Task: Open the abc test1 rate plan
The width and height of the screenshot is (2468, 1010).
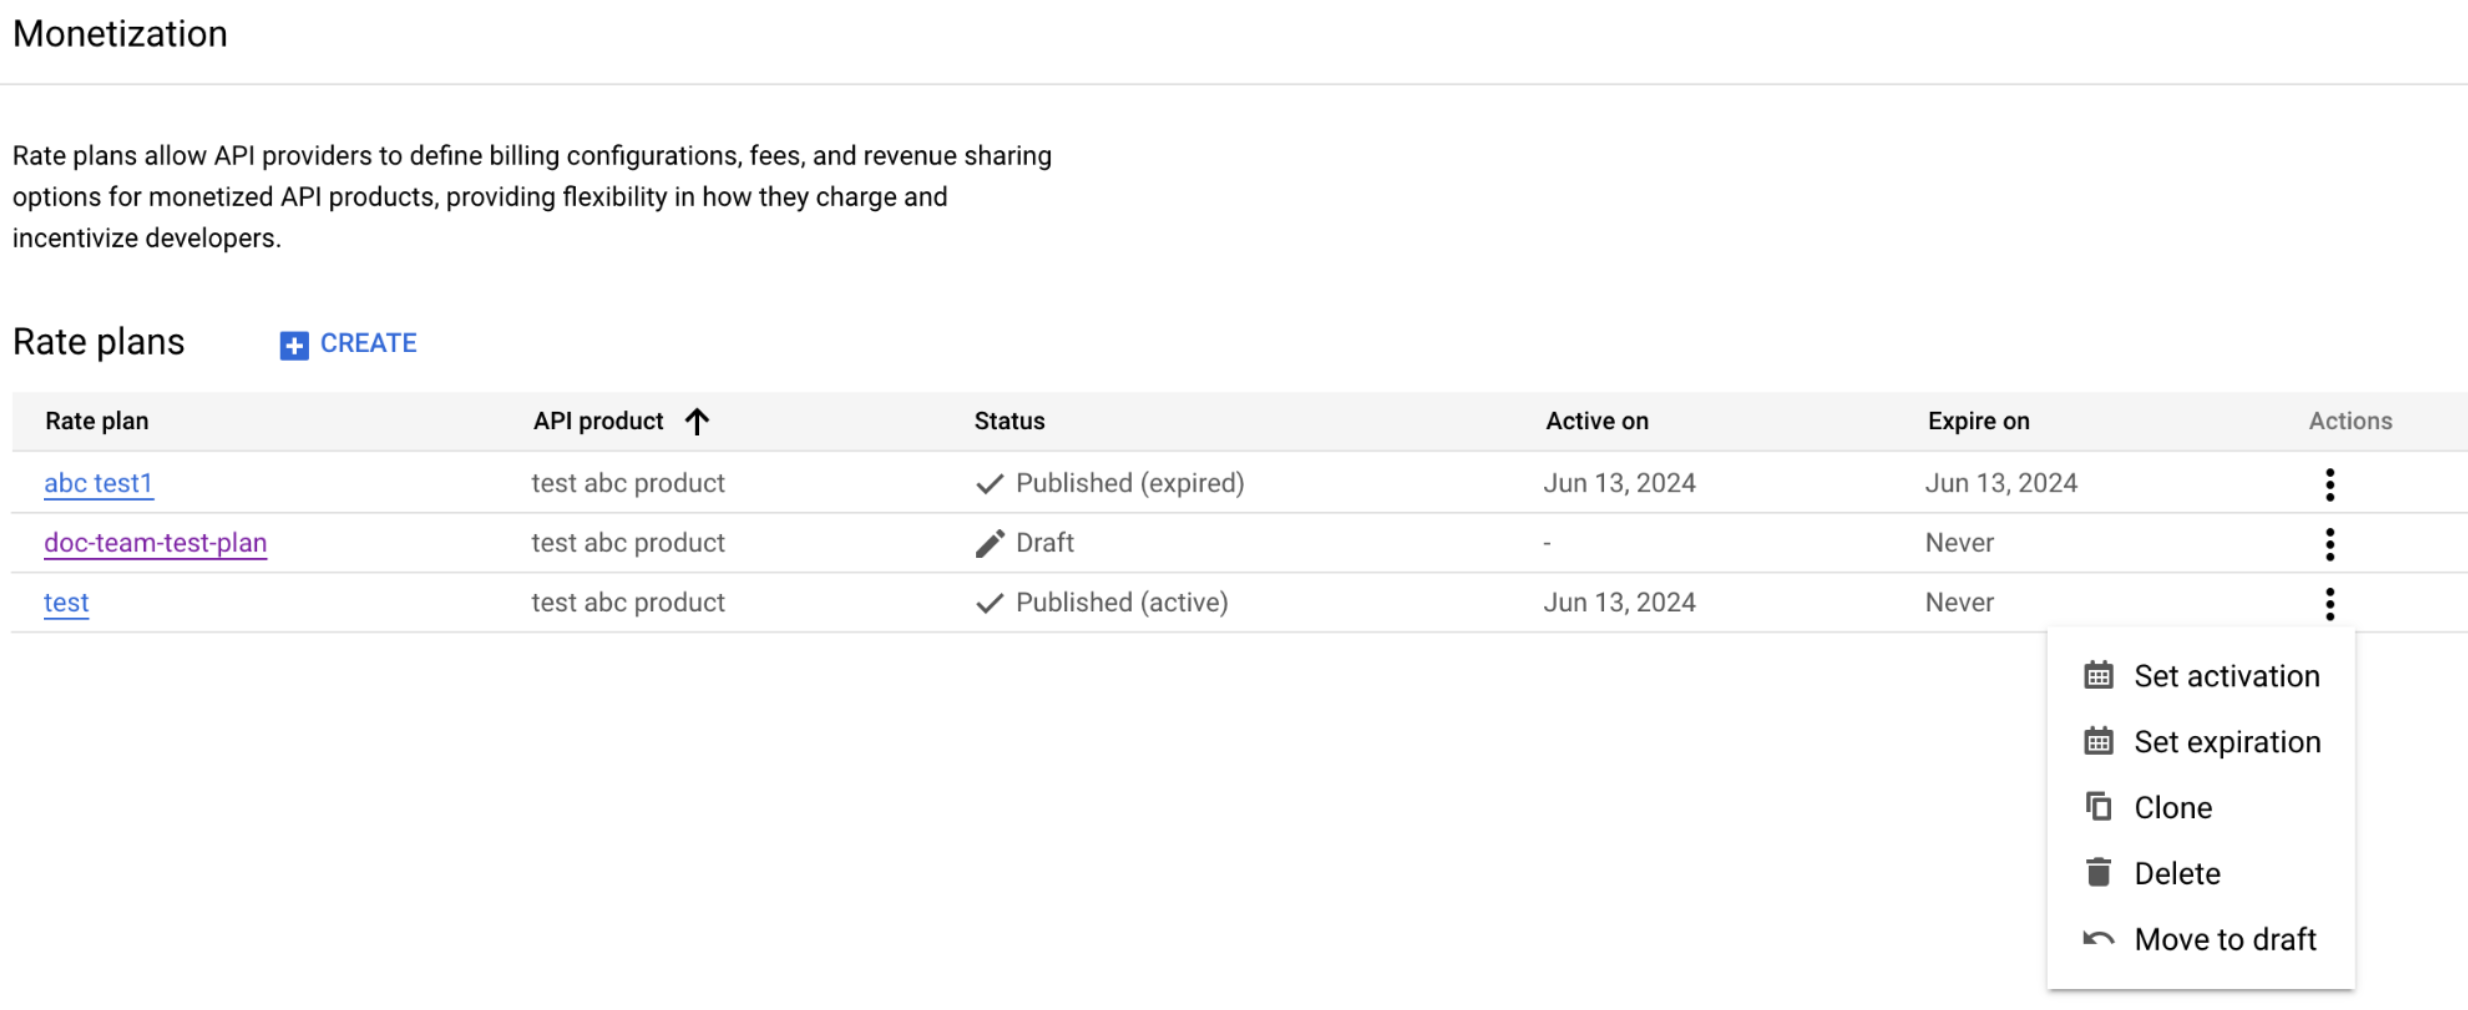Action: [98, 482]
